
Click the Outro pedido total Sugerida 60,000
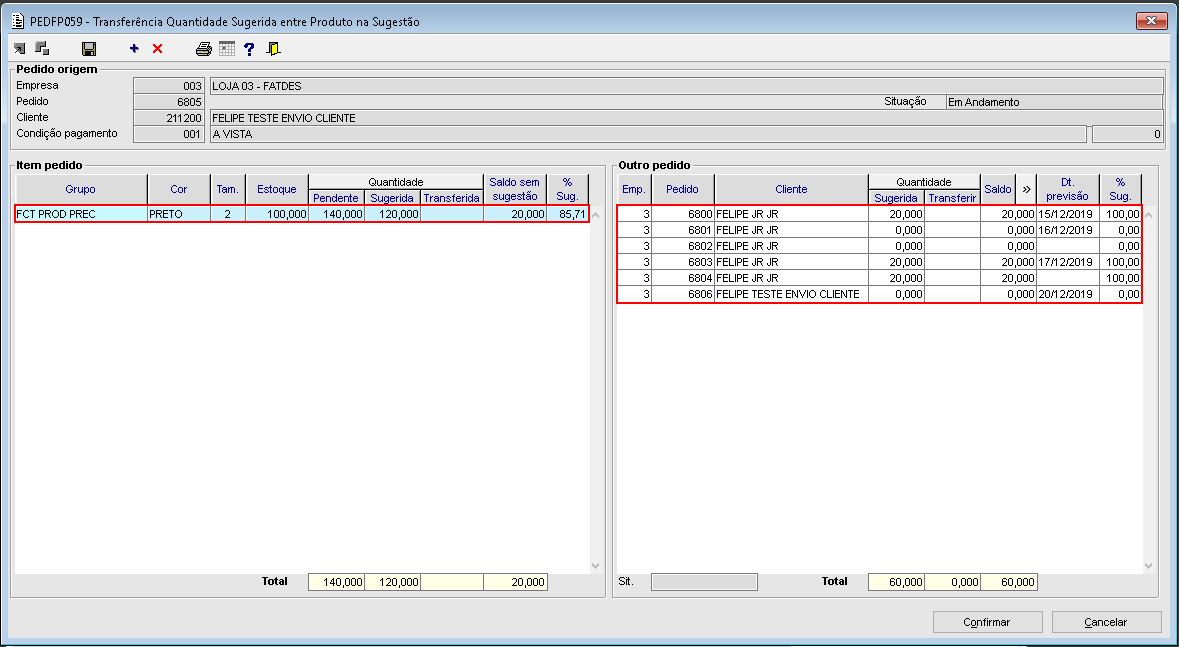coord(896,582)
